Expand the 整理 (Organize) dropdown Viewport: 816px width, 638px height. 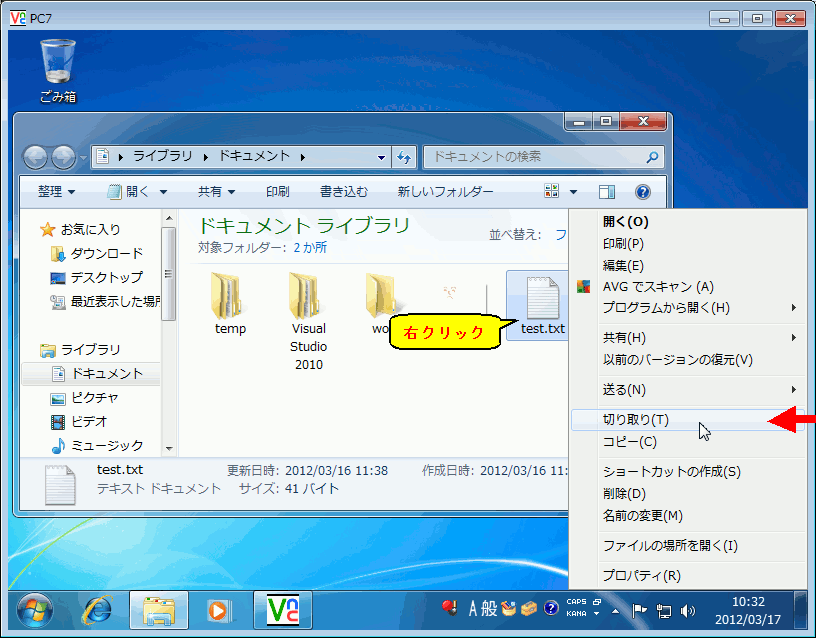click(x=57, y=191)
